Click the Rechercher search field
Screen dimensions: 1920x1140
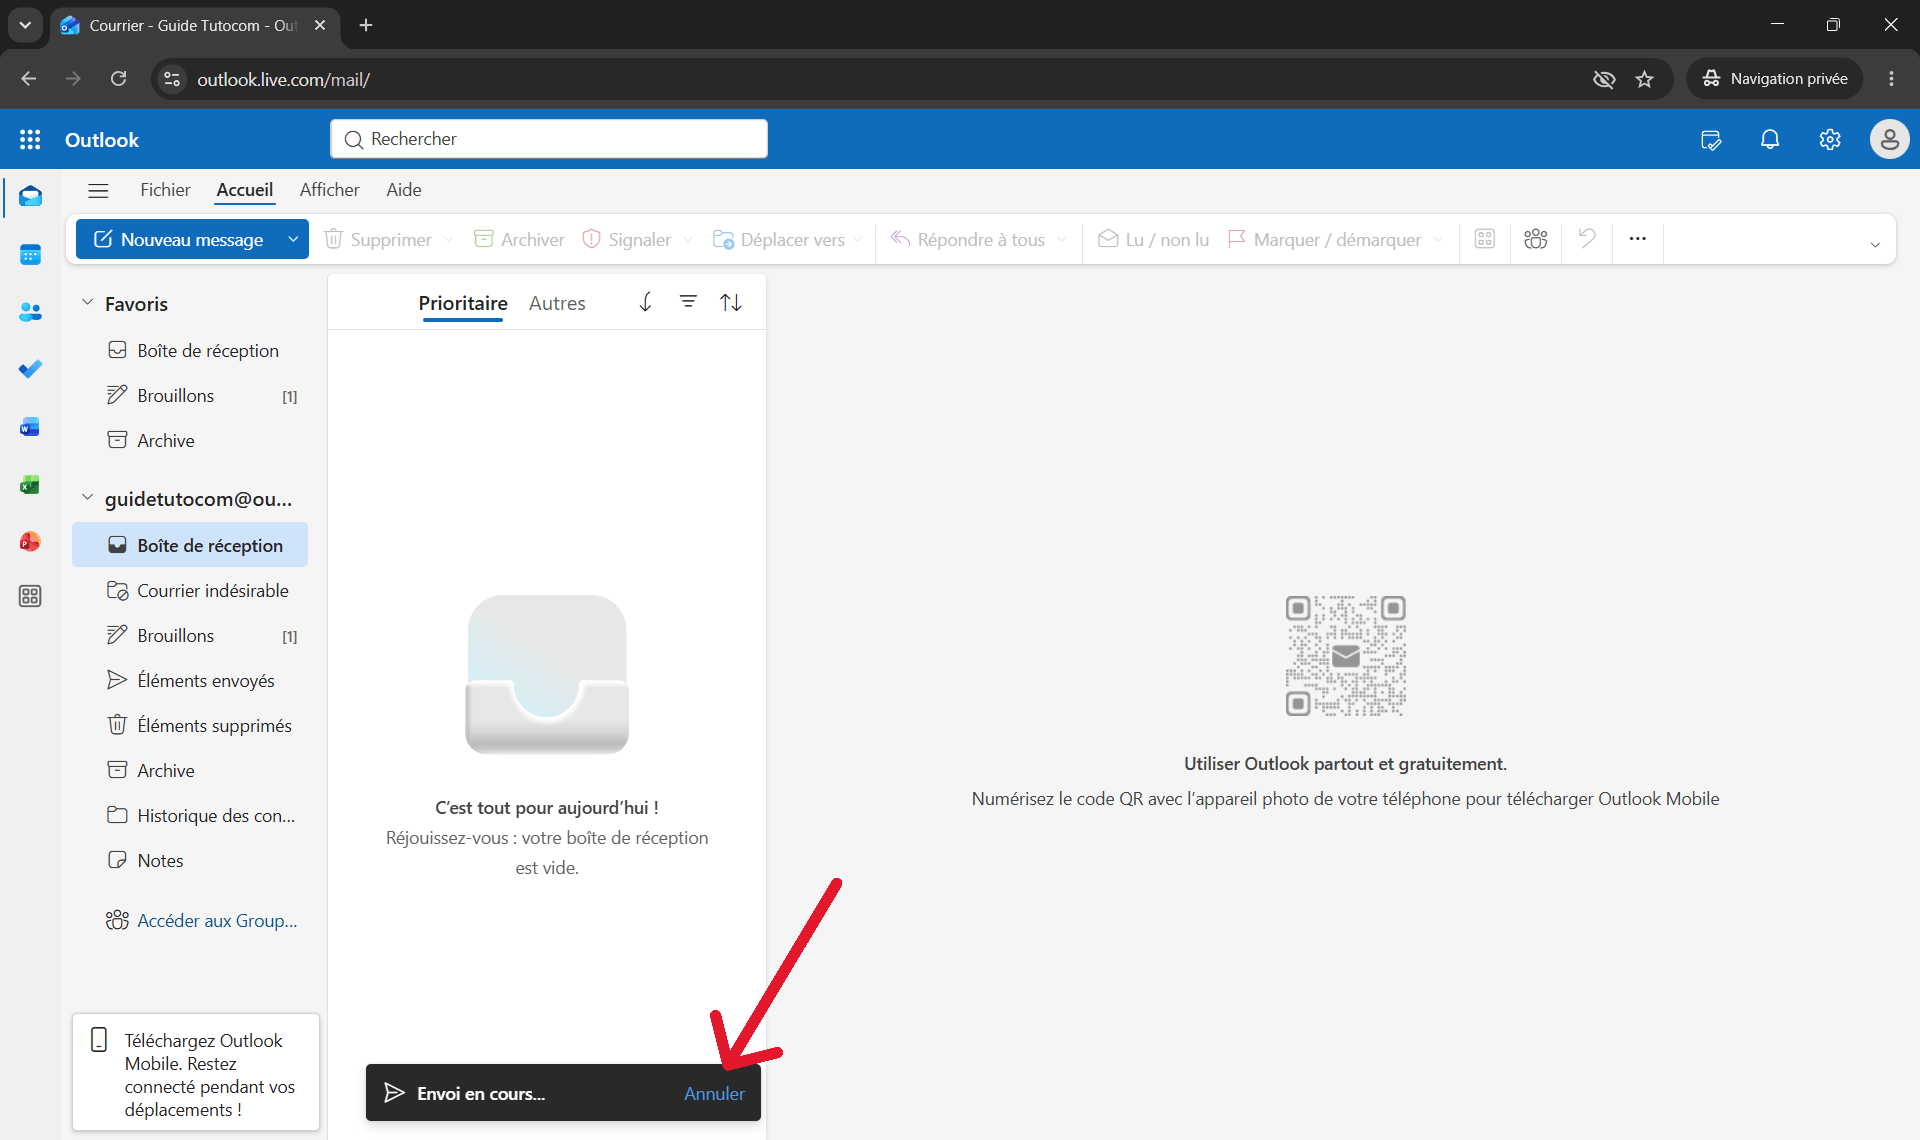pyautogui.click(x=549, y=139)
